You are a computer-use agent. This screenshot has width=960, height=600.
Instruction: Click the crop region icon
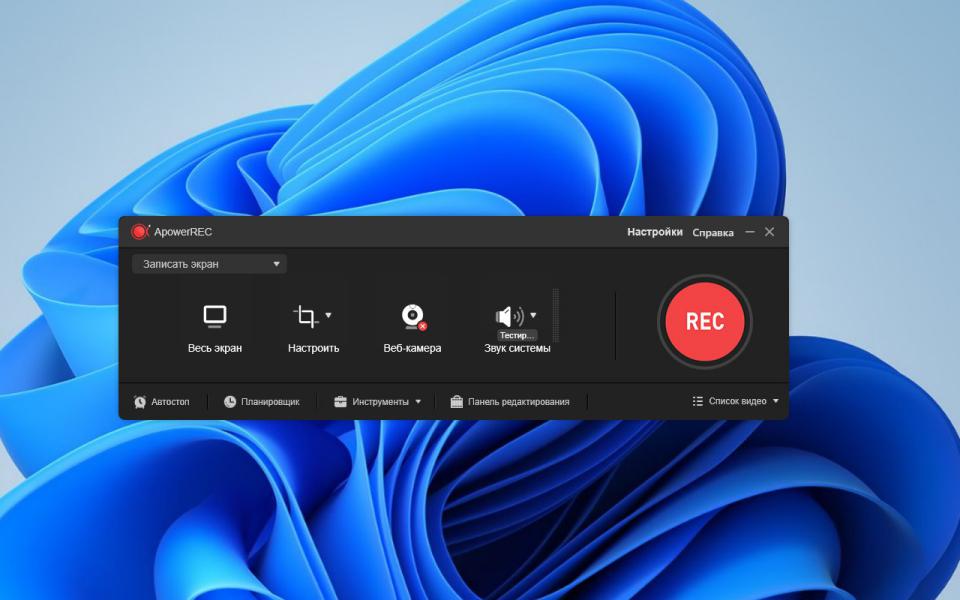[x=306, y=317]
